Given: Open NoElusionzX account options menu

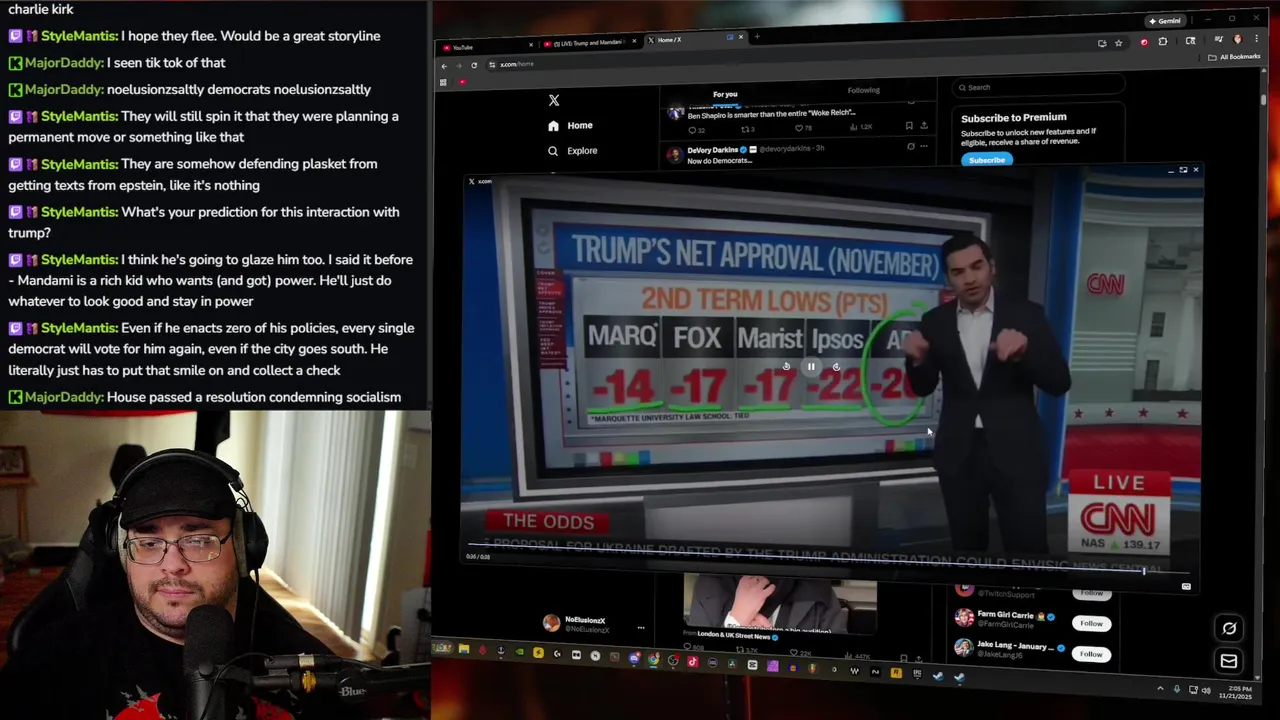Looking at the screenshot, I should tap(641, 629).
